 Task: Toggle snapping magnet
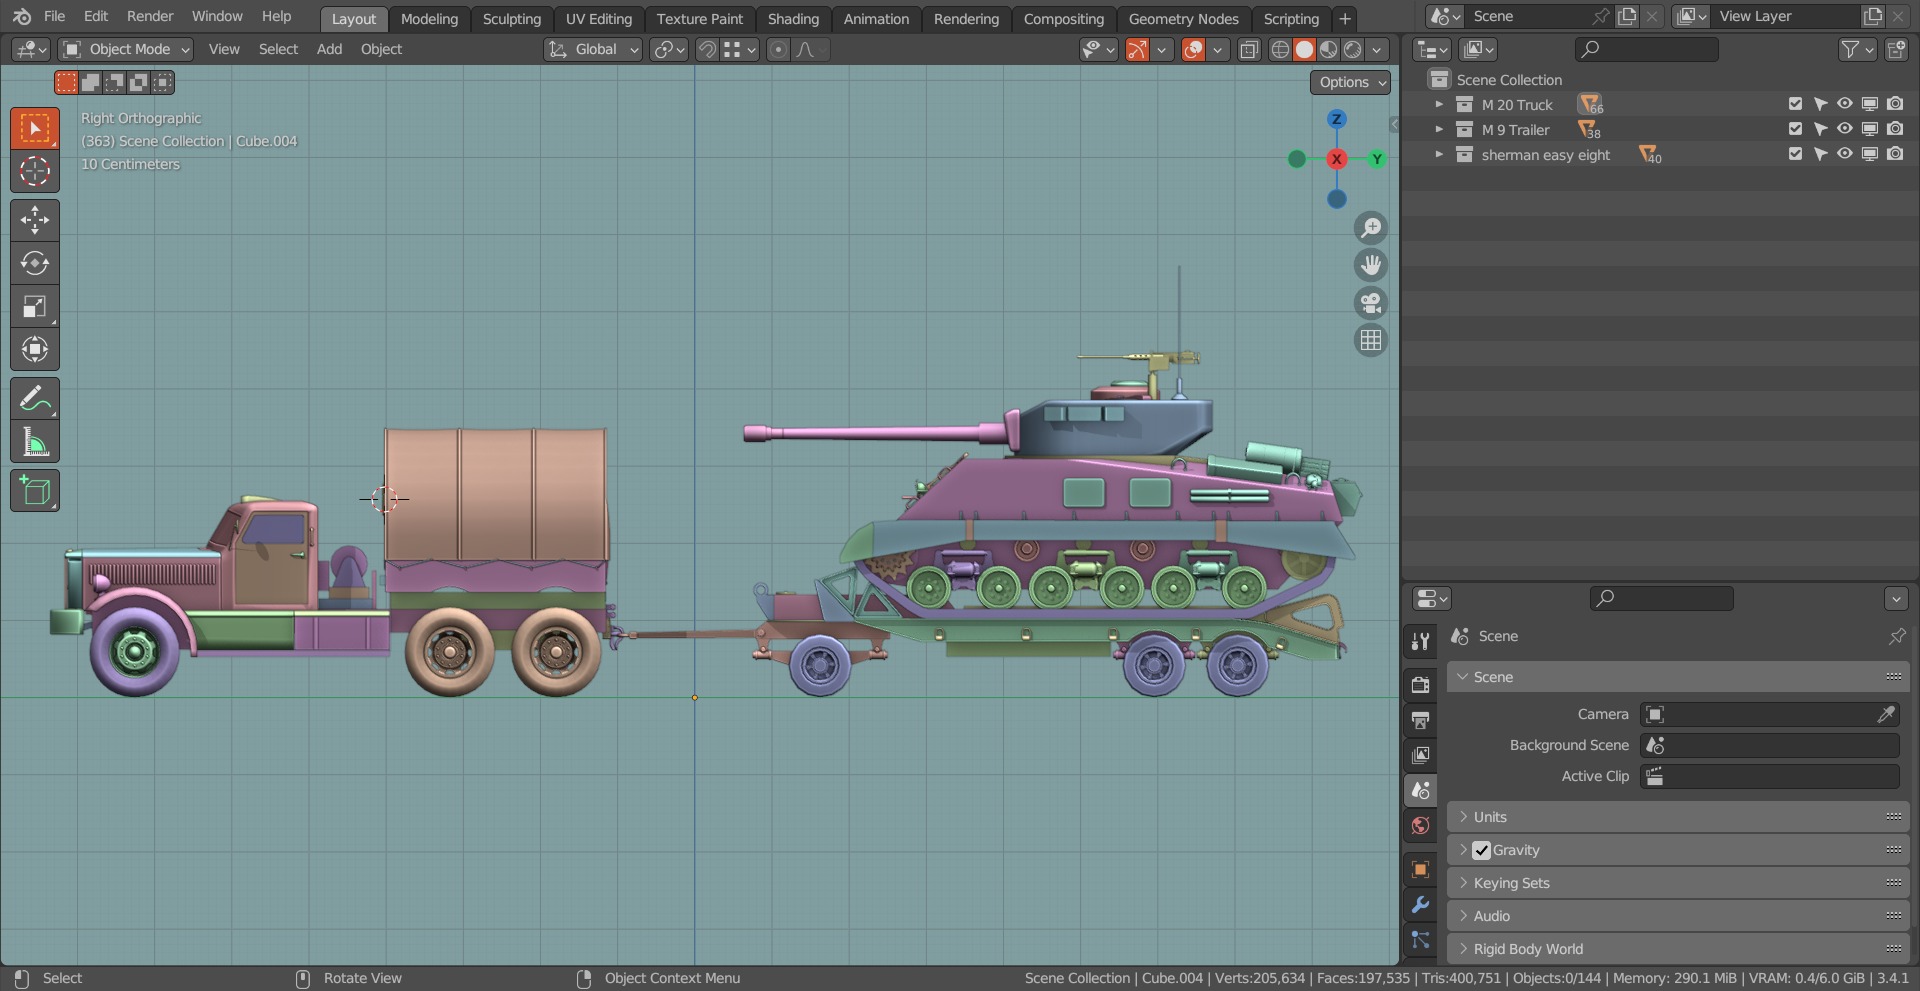tap(707, 49)
